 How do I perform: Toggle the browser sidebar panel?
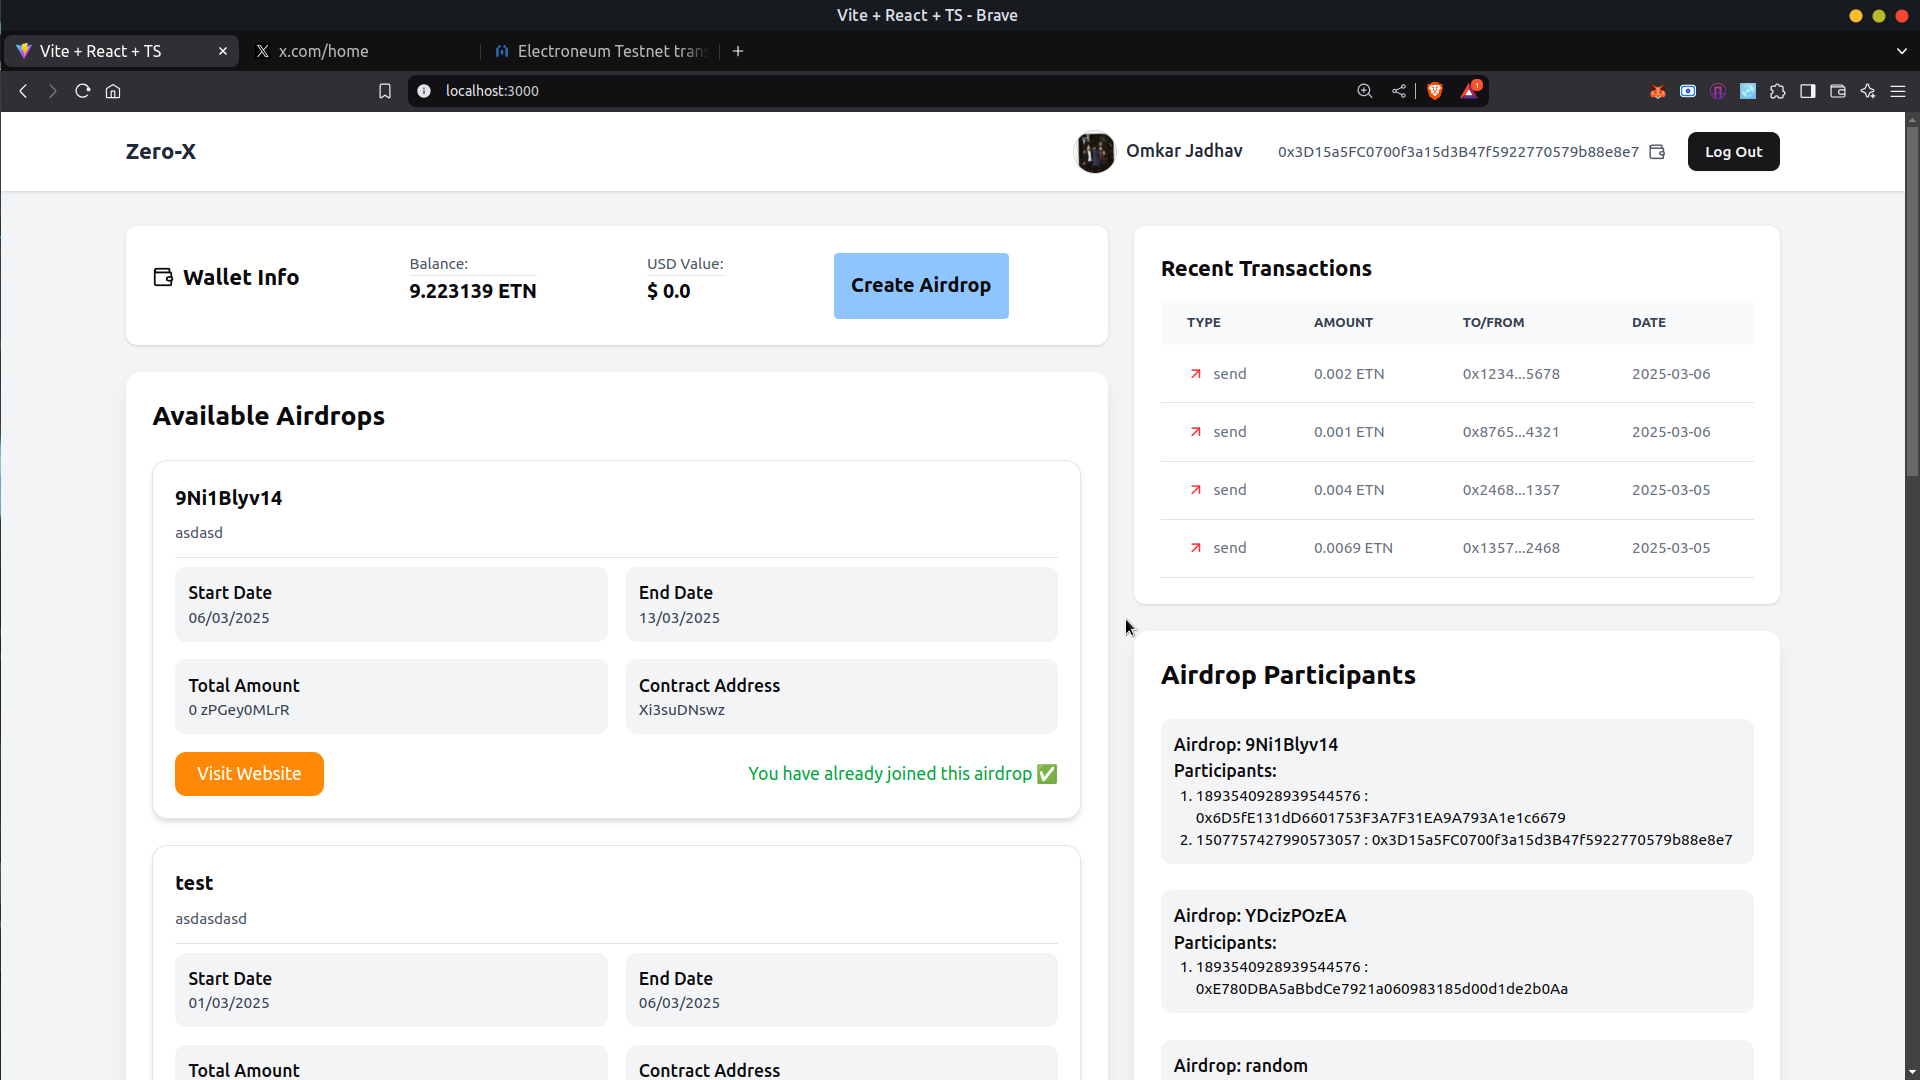click(1807, 91)
